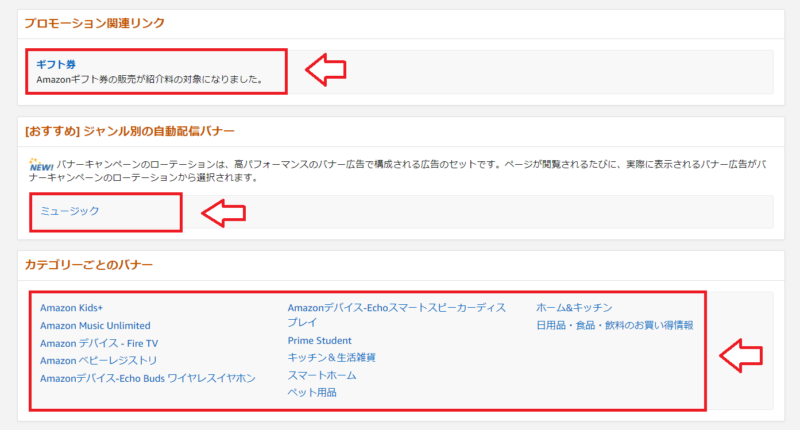Image resolution: width=800 pixels, height=430 pixels.
Task: Open ホーム&キッチン banner category
Action: point(574,308)
